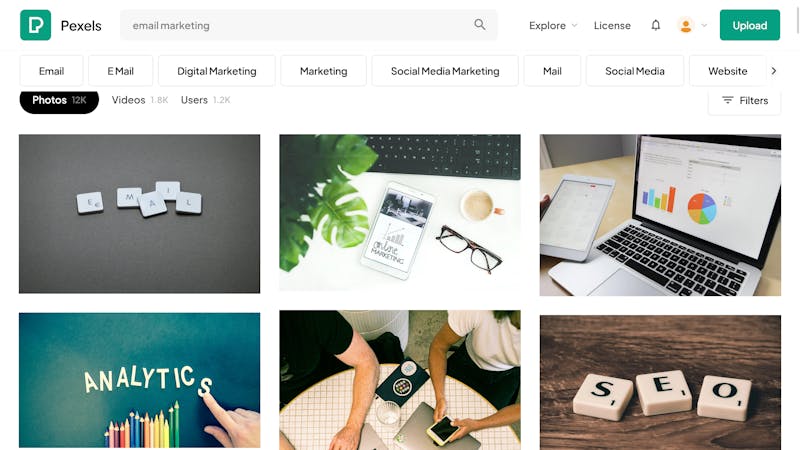Open the ANALYTICS colored pencils photo
Viewport: 800px width, 450px height.
point(139,380)
